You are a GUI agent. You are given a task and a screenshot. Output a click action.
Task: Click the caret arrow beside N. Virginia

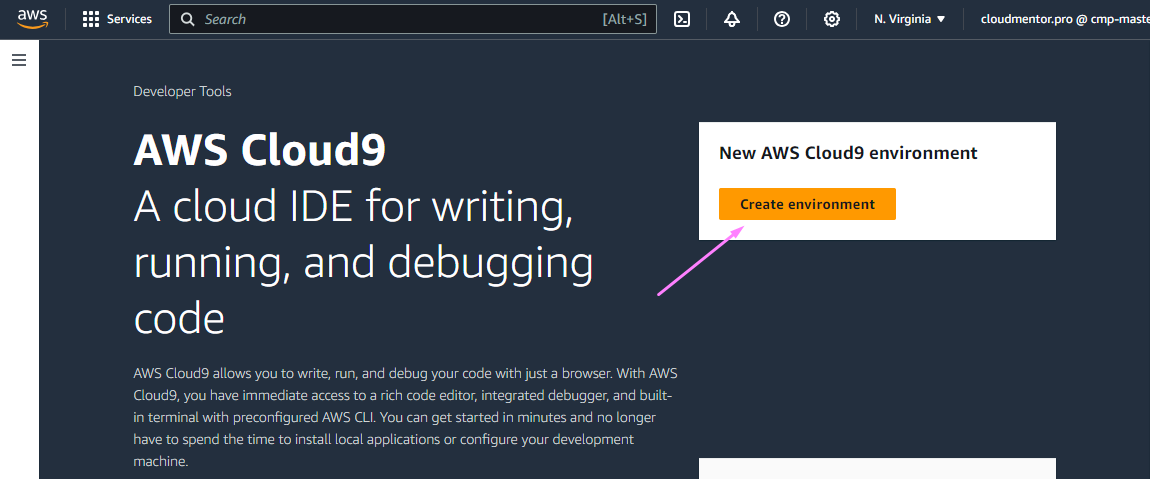click(x=941, y=19)
